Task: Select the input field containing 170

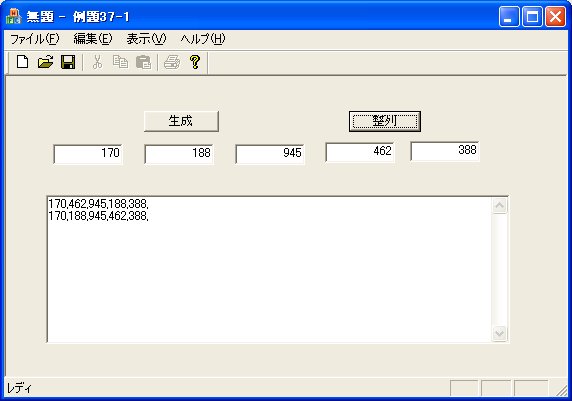Action: [x=88, y=154]
